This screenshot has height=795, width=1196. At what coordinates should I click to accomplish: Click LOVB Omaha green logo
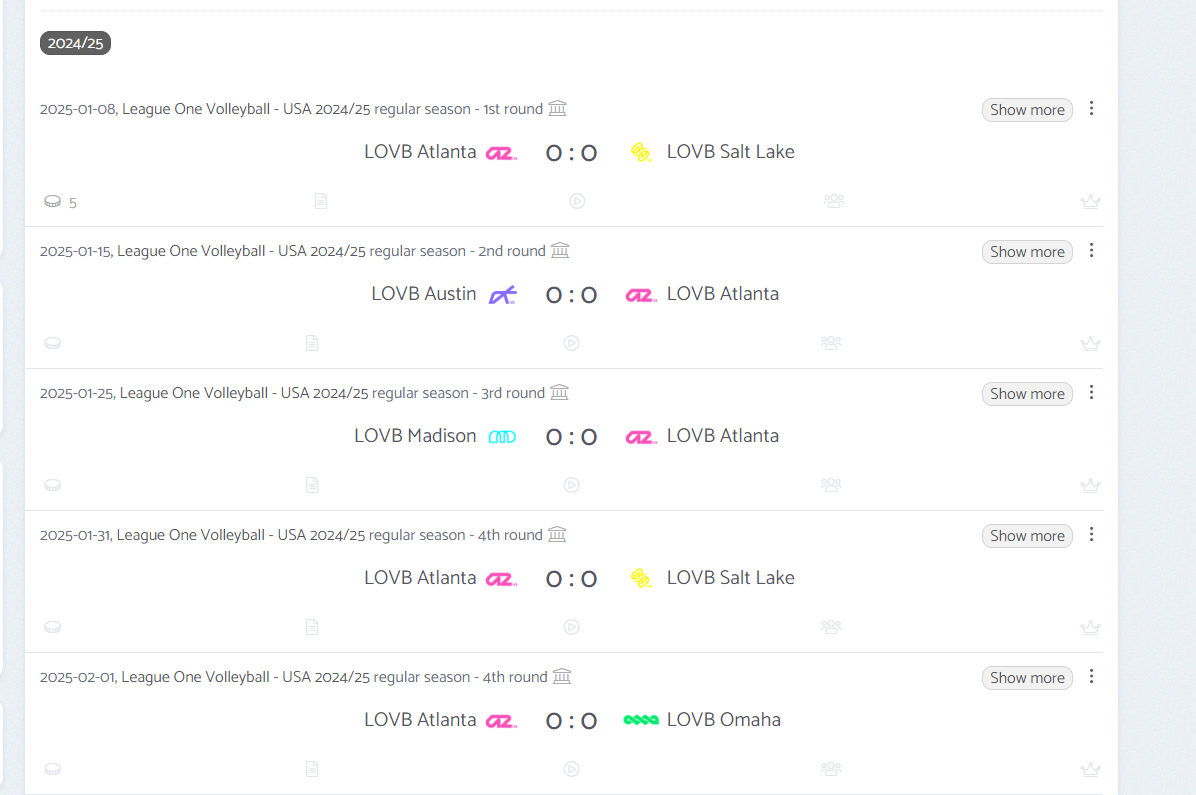click(x=641, y=719)
